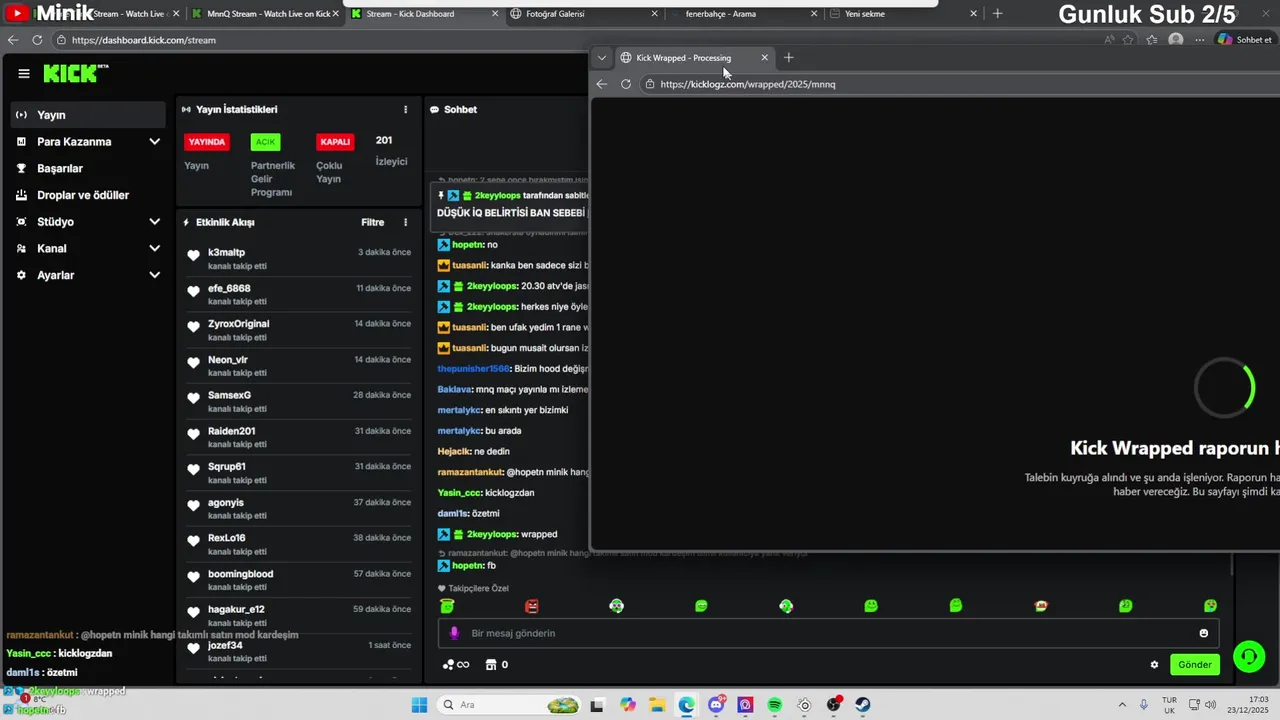Go back in the Kick Wrapped window
This screenshot has height=720, width=1280.
[x=602, y=84]
